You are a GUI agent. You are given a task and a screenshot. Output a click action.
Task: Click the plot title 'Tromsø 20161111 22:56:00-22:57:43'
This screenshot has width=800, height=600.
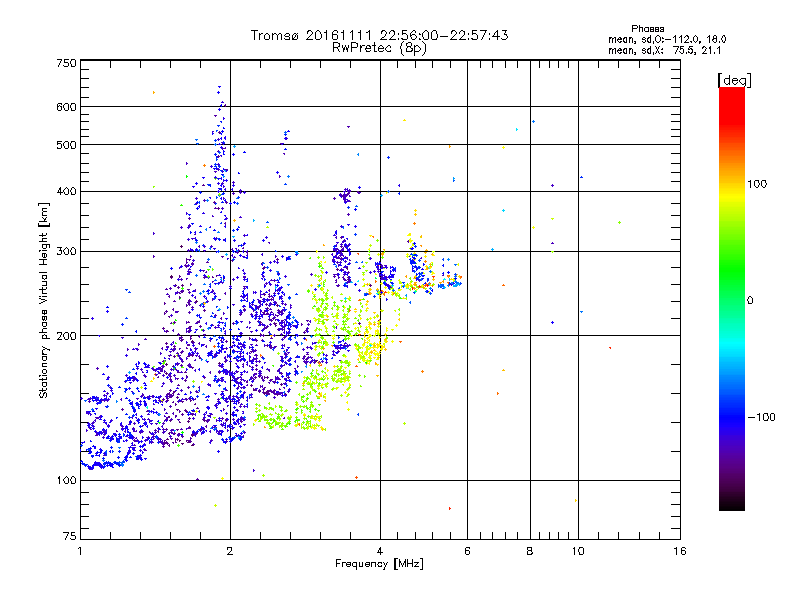[x=379, y=35]
